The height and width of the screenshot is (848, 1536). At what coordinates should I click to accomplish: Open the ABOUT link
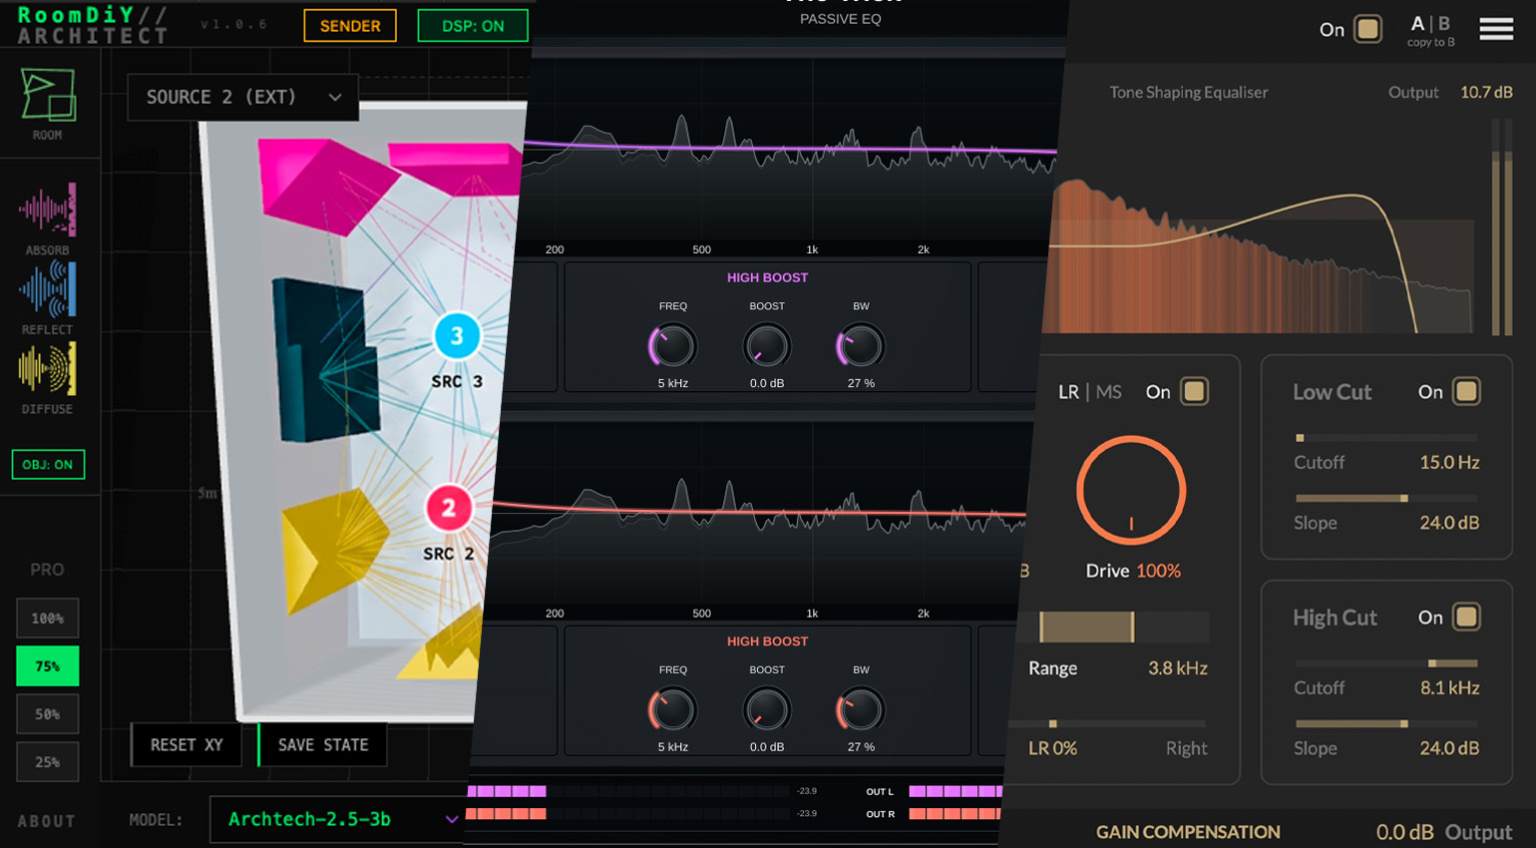coord(46,821)
